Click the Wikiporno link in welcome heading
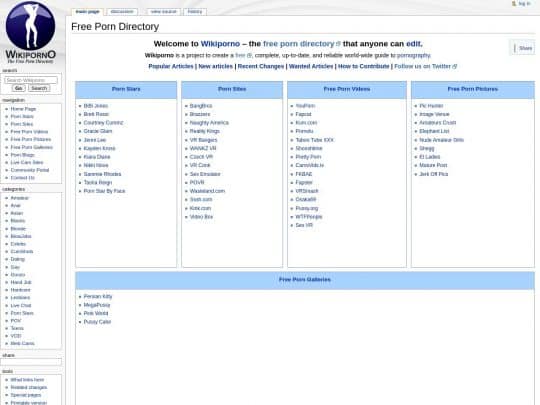Image resolution: width=540 pixels, height=405 pixels. 220,44
